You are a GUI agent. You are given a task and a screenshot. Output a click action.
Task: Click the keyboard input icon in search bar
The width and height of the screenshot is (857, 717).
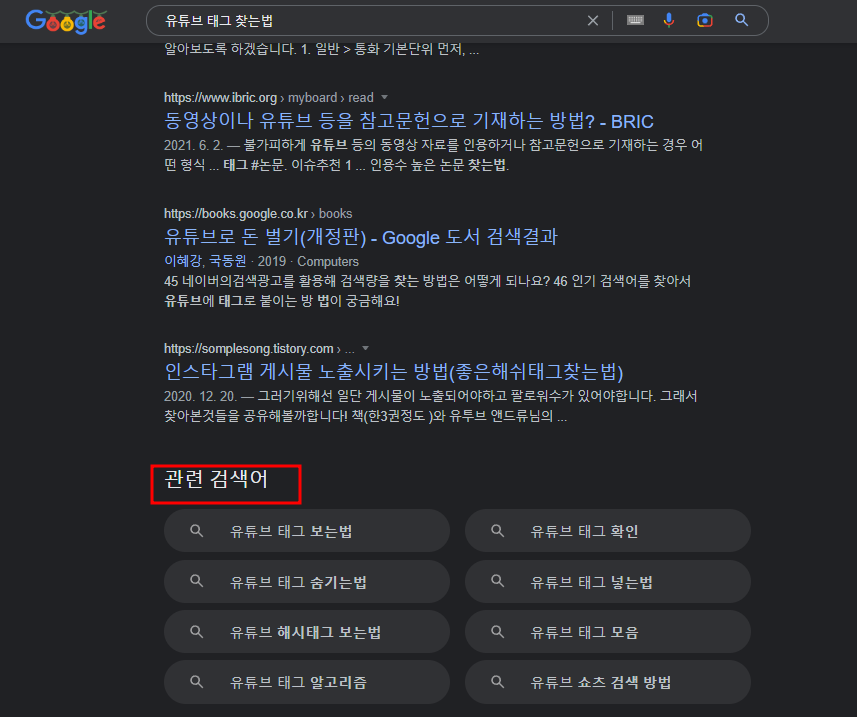click(634, 20)
